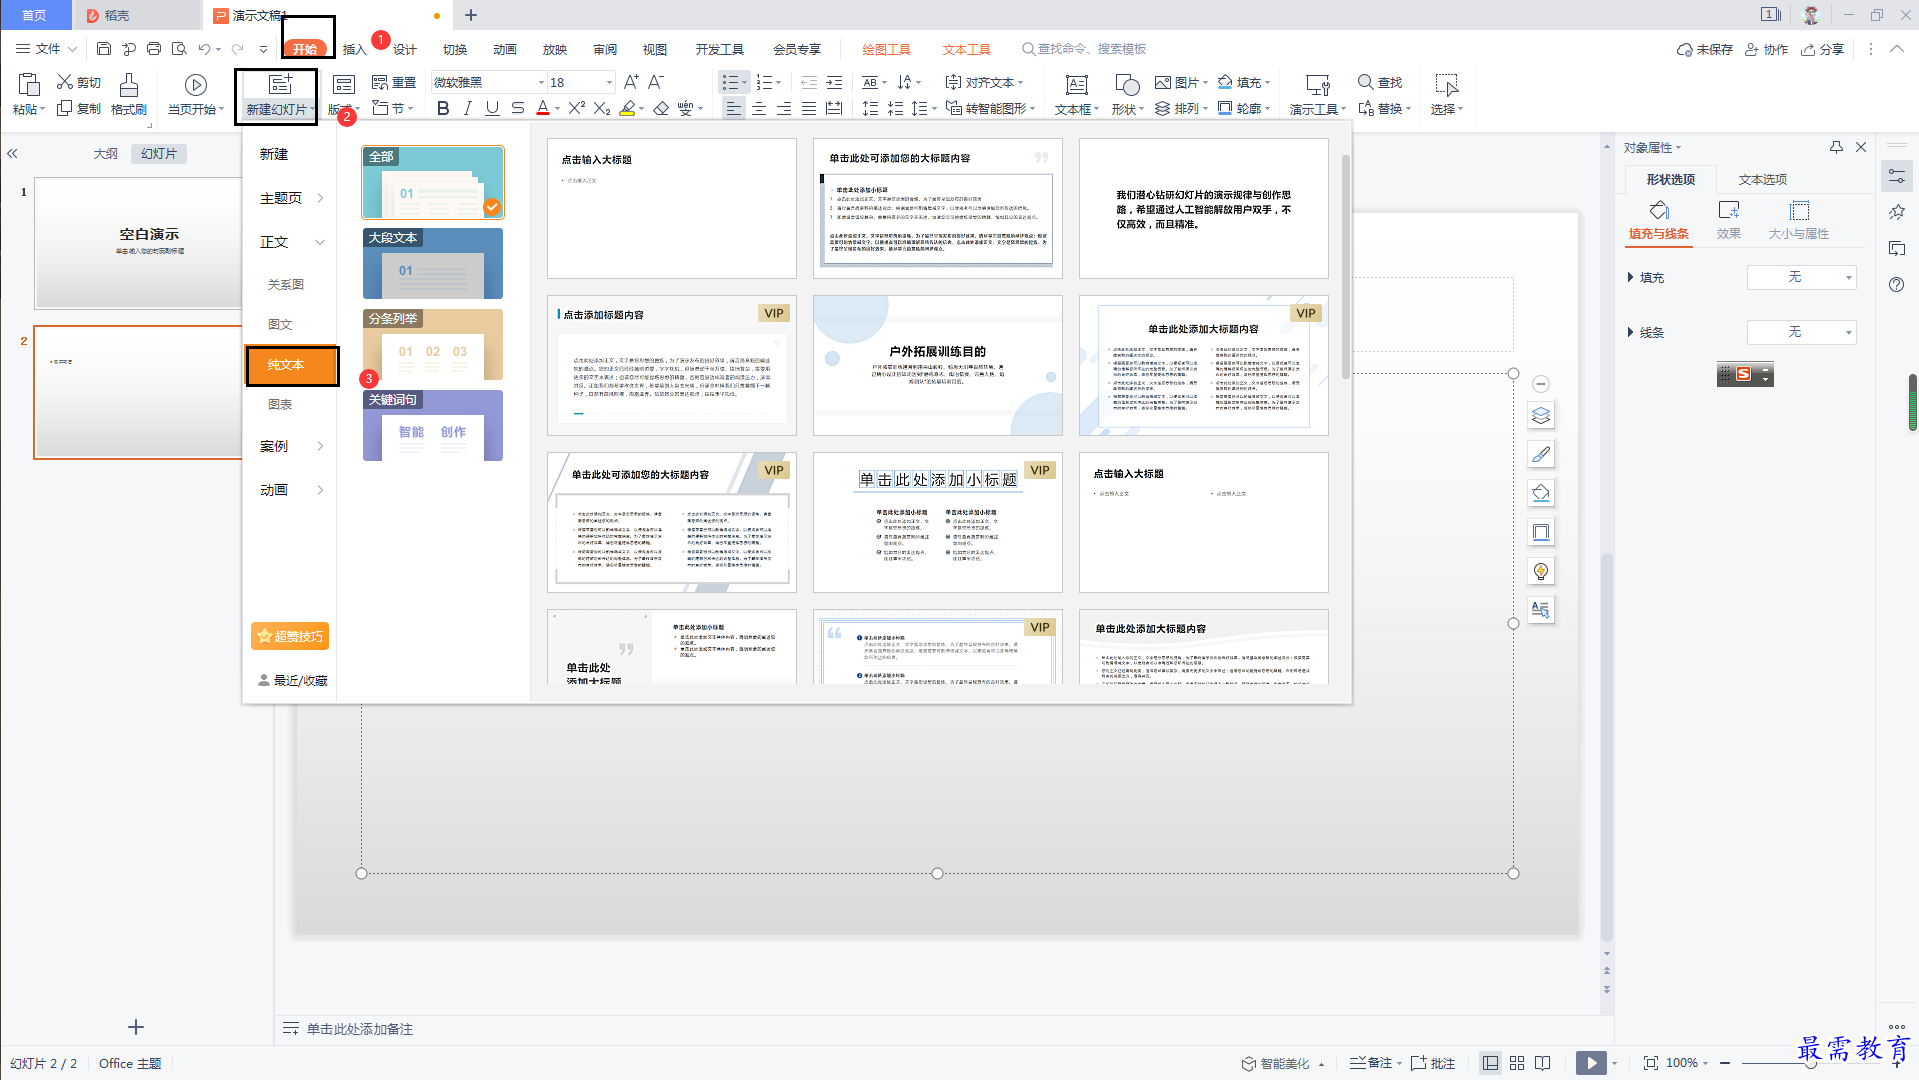Click the Italic formatting icon

coord(467,108)
